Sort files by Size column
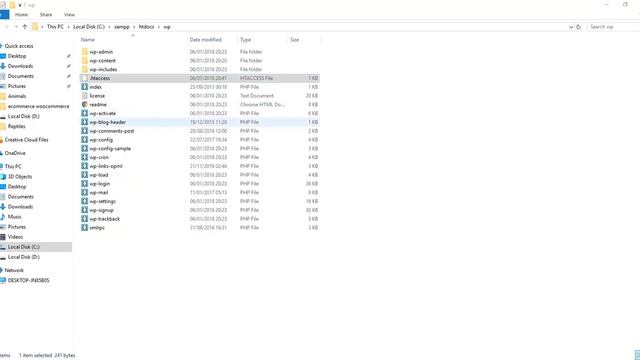Screen dimensions: 640x360 tap(295, 40)
